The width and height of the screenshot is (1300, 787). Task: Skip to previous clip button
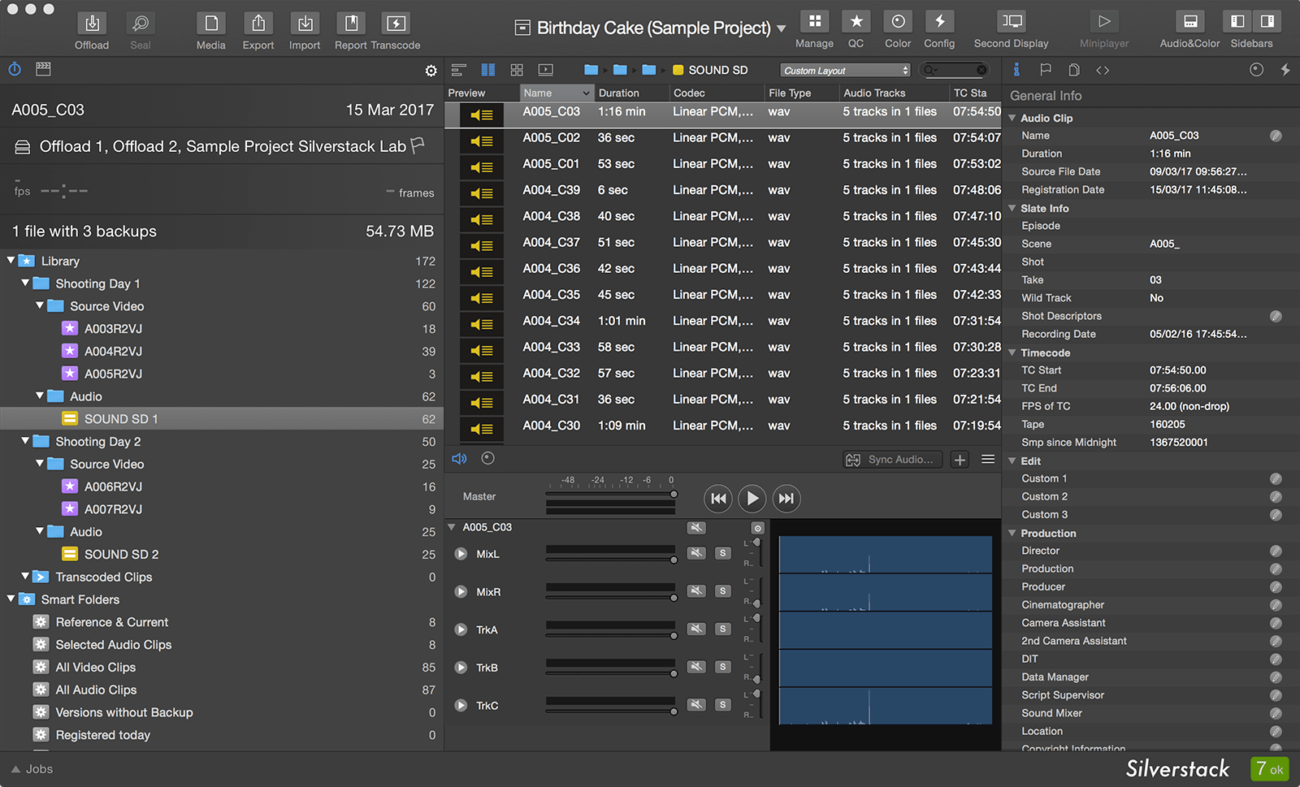tap(718, 498)
